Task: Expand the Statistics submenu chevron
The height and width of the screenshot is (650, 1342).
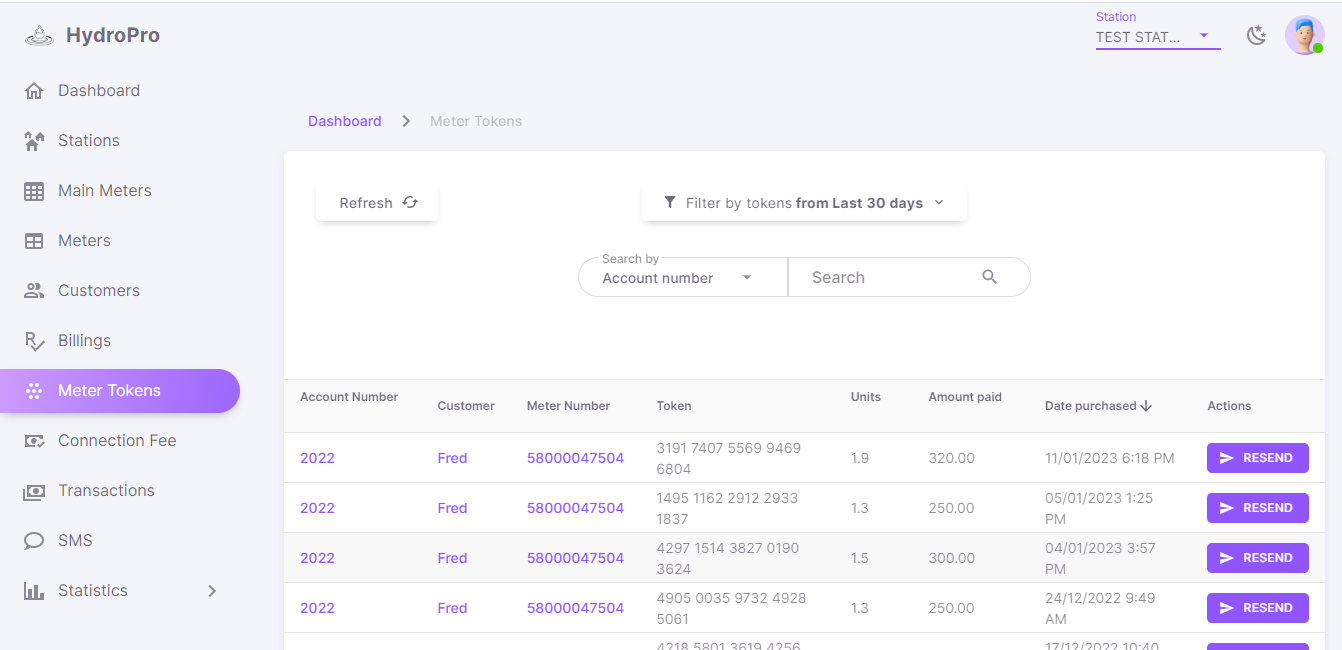Action: tap(212, 591)
